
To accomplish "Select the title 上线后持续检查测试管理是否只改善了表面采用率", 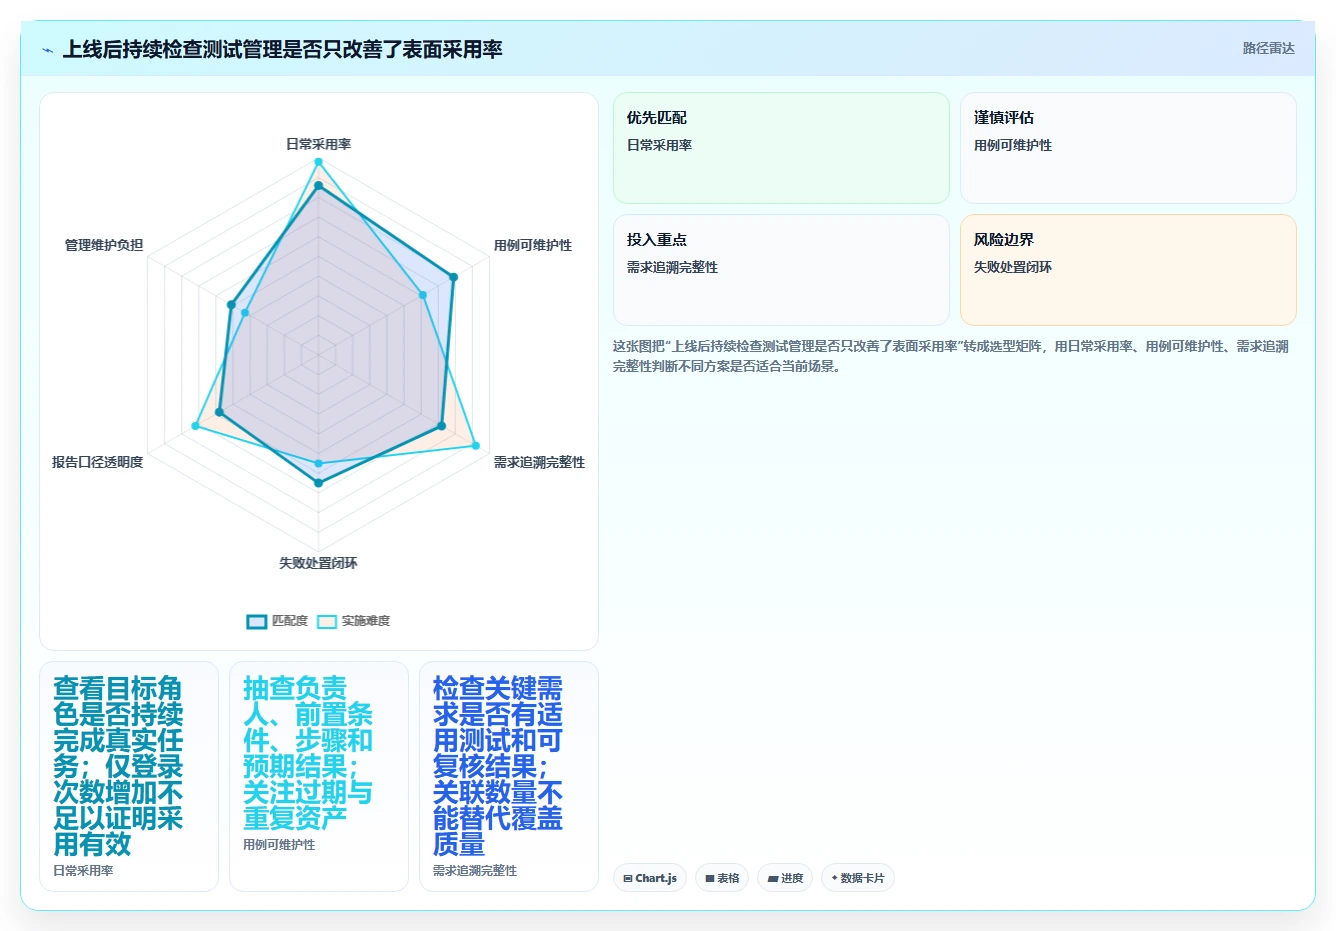I will pos(282,49).
